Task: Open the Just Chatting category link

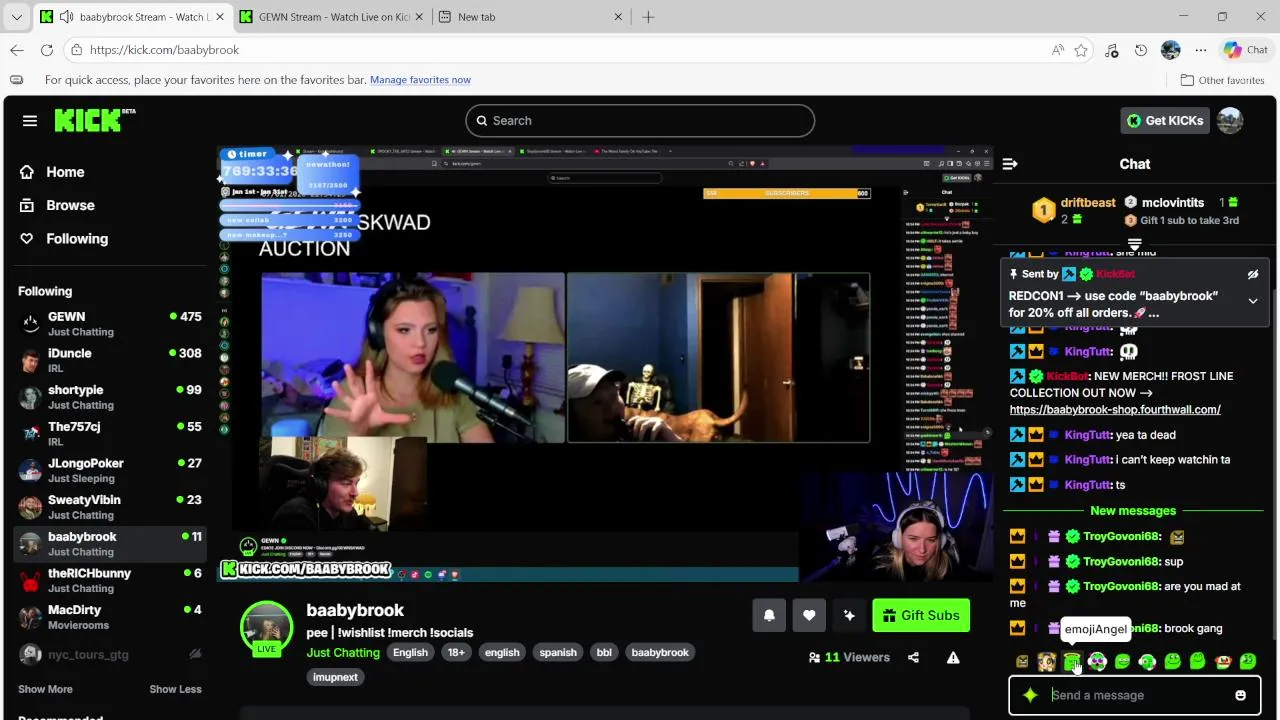Action: [343, 652]
